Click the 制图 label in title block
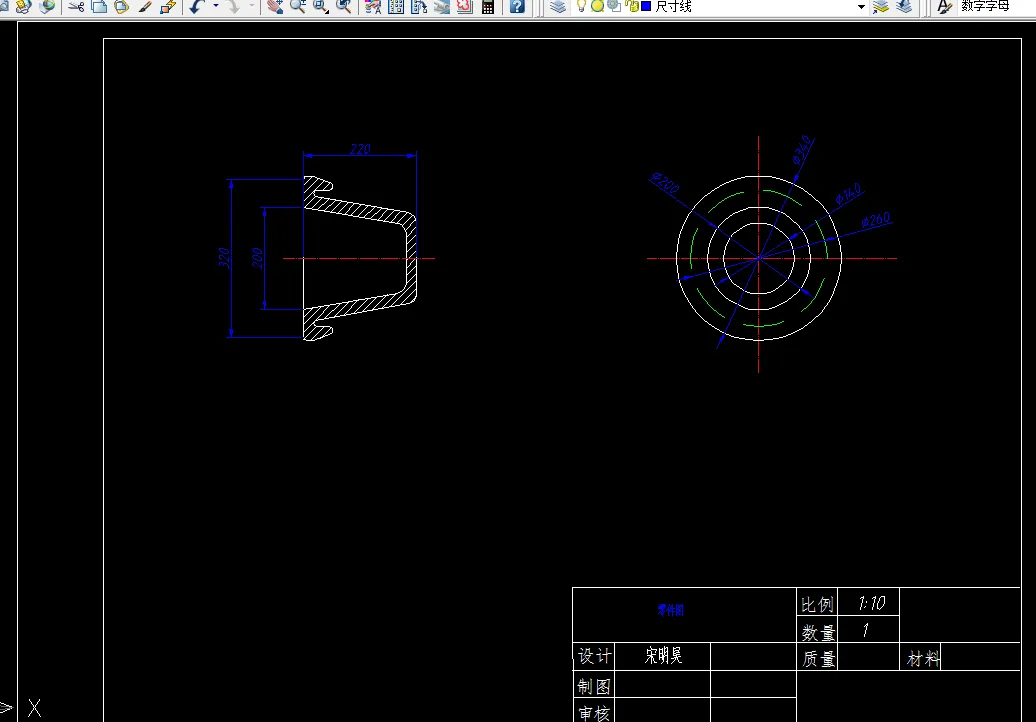This screenshot has height=722, width=1036. click(x=594, y=686)
